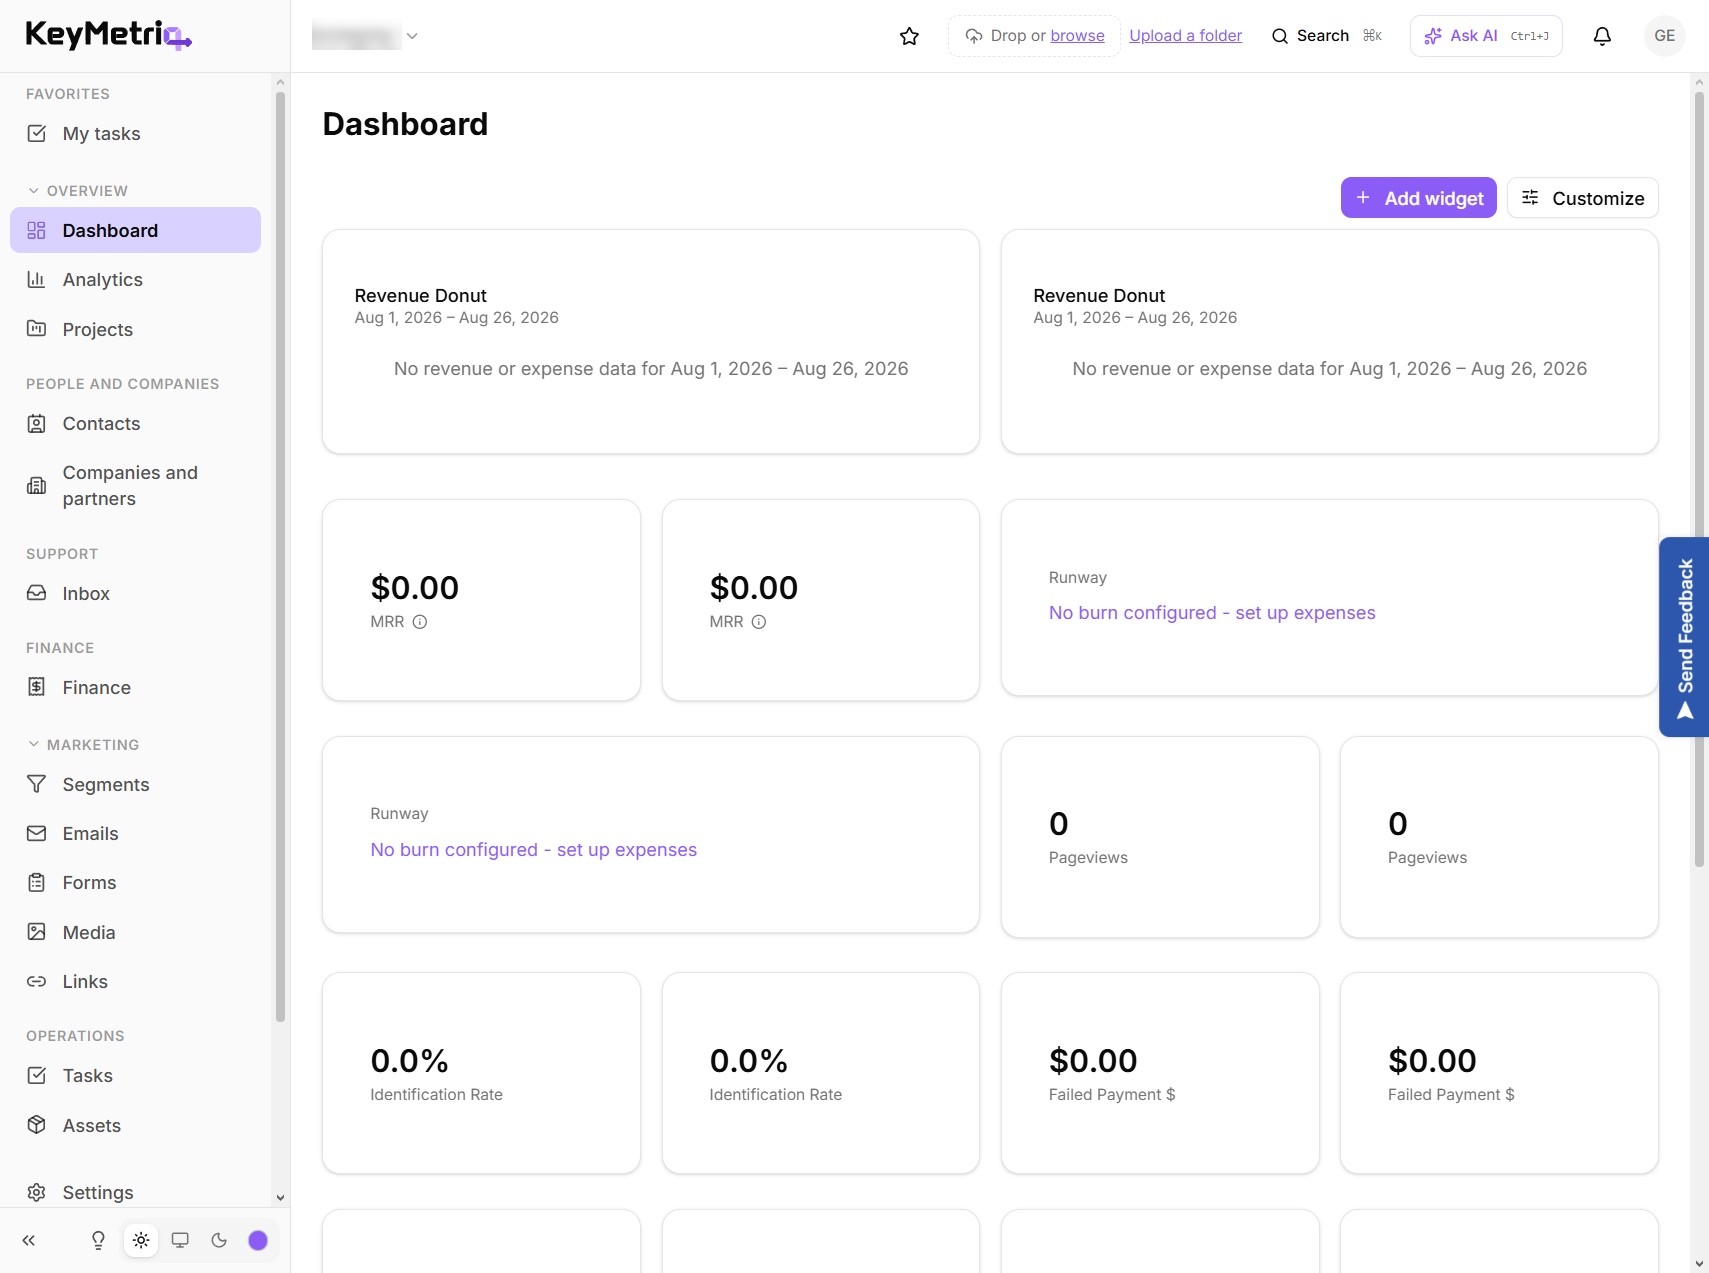
Task: Click the KeyMetriq logo
Action: pyautogui.click(x=108, y=35)
